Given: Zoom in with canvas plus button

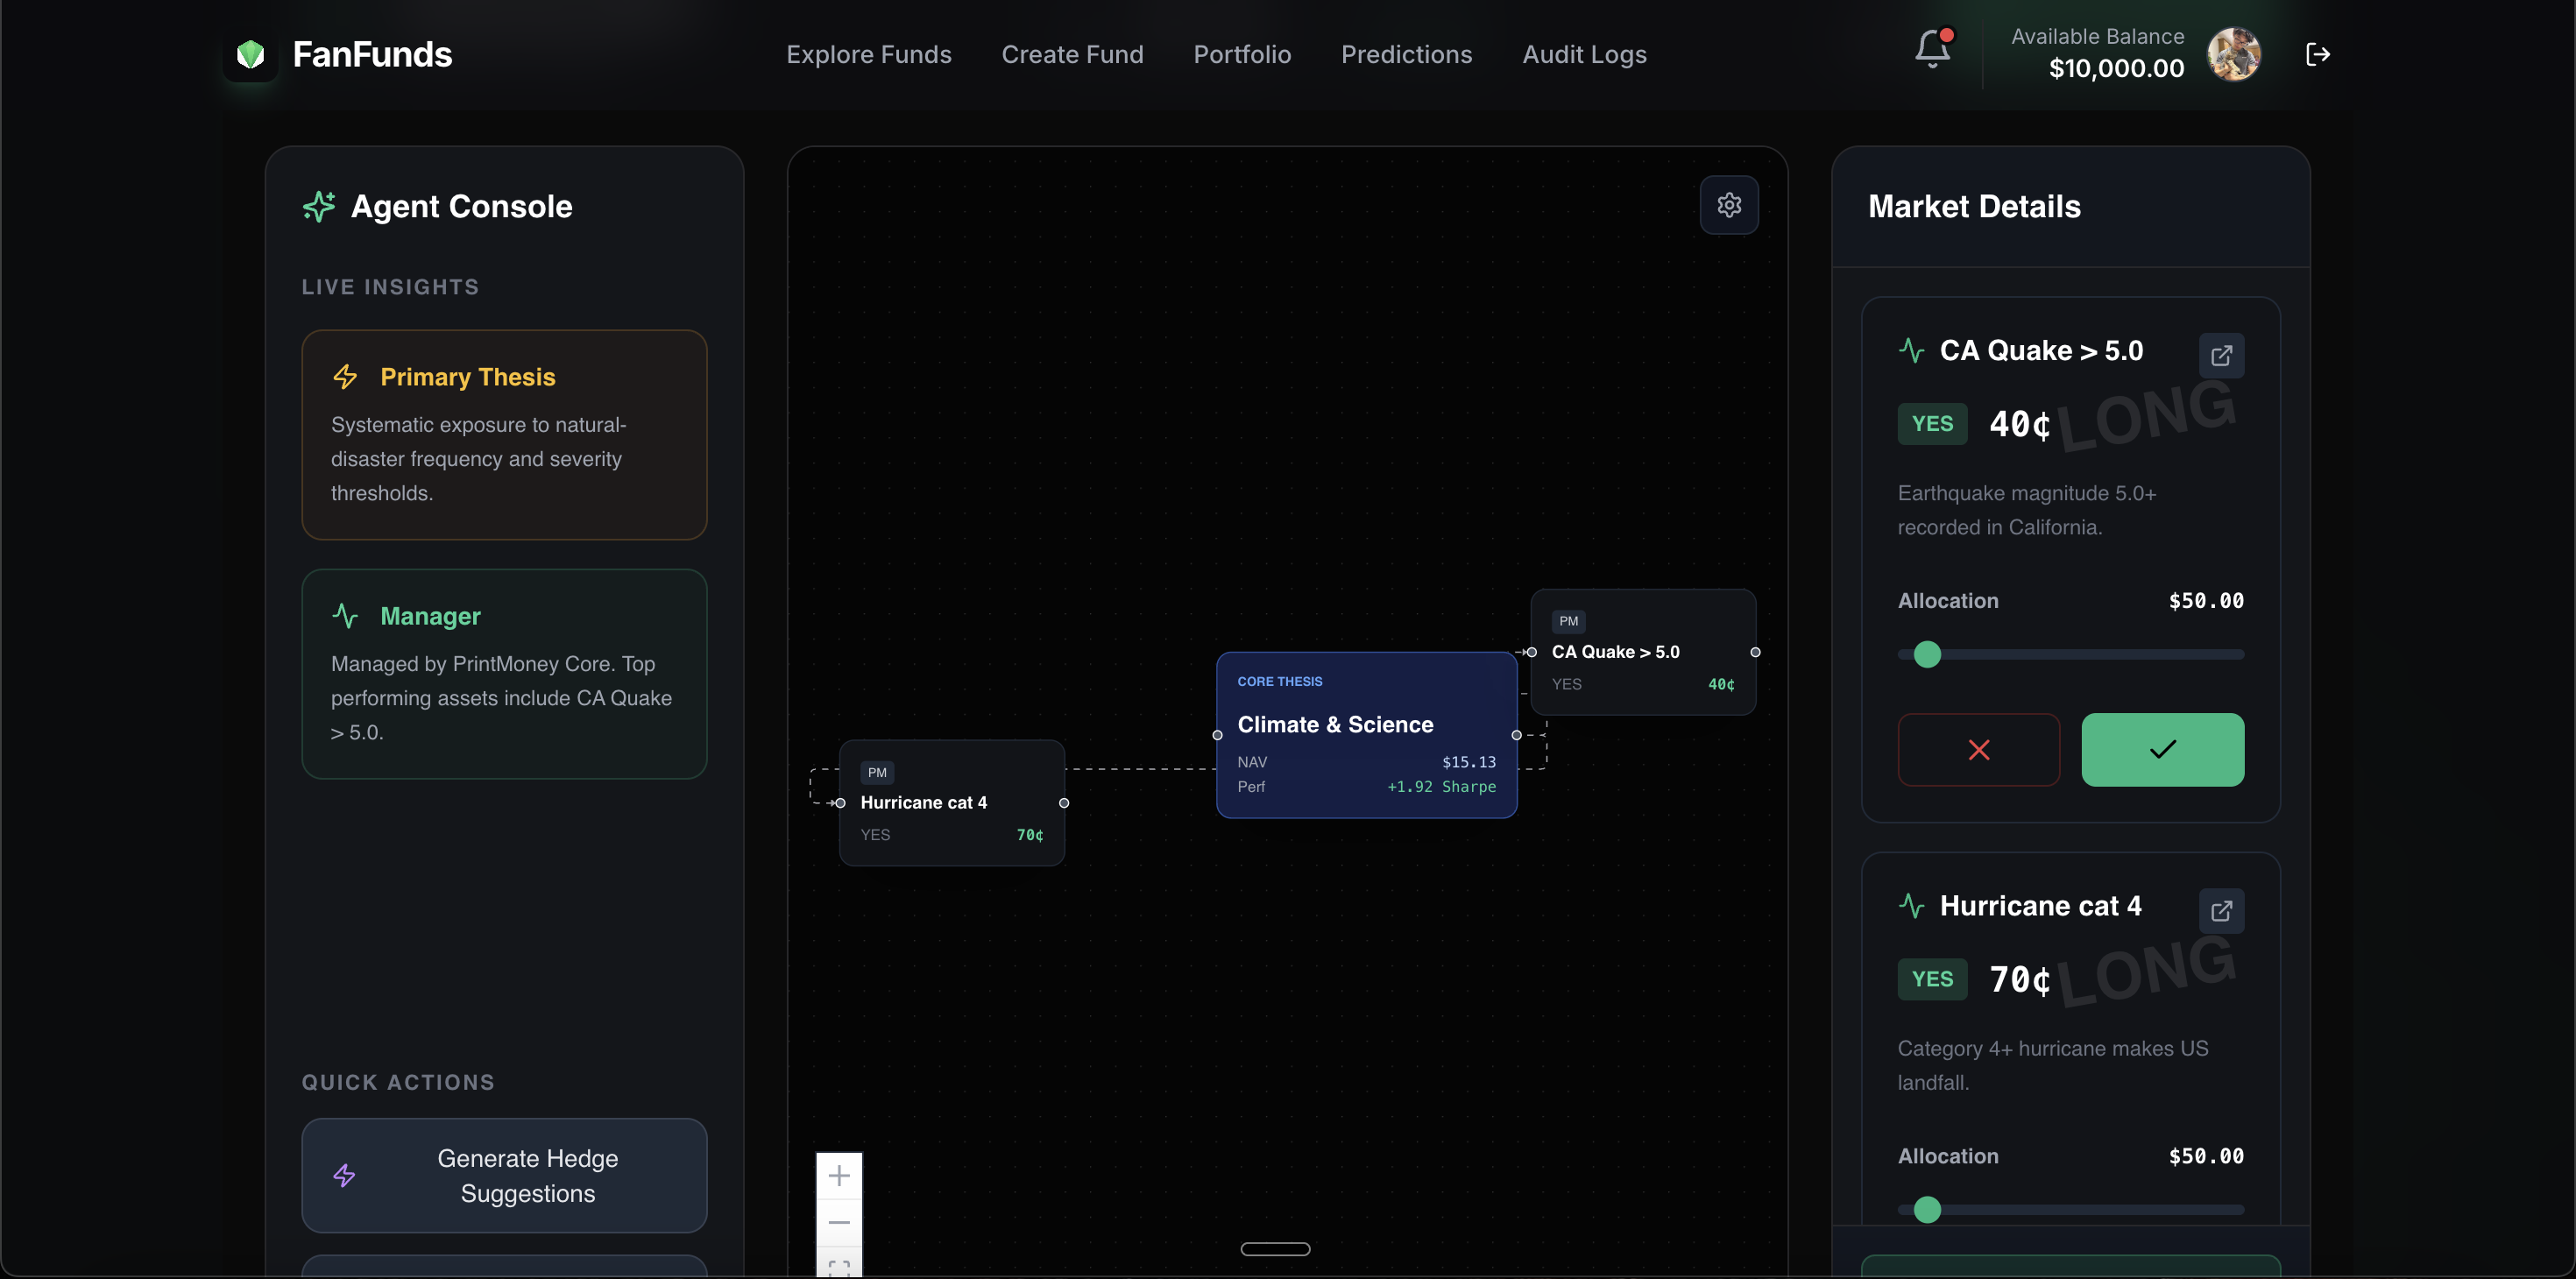Looking at the screenshot, I should pyautogui.click(x=839, y=1175).
